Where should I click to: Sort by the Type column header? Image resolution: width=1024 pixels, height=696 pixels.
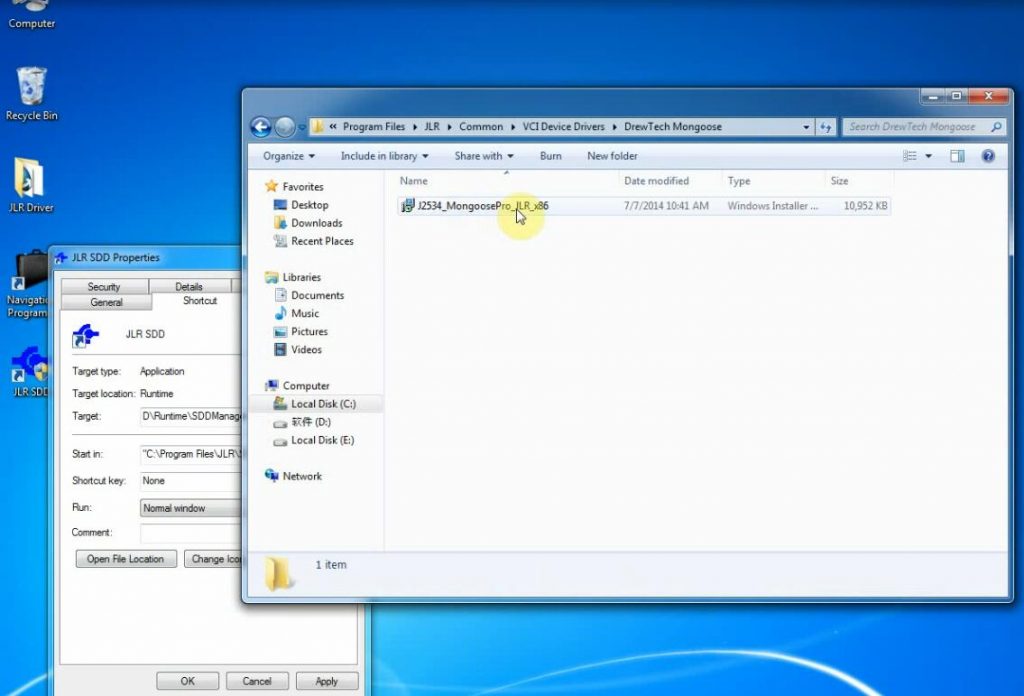(773, 181)
